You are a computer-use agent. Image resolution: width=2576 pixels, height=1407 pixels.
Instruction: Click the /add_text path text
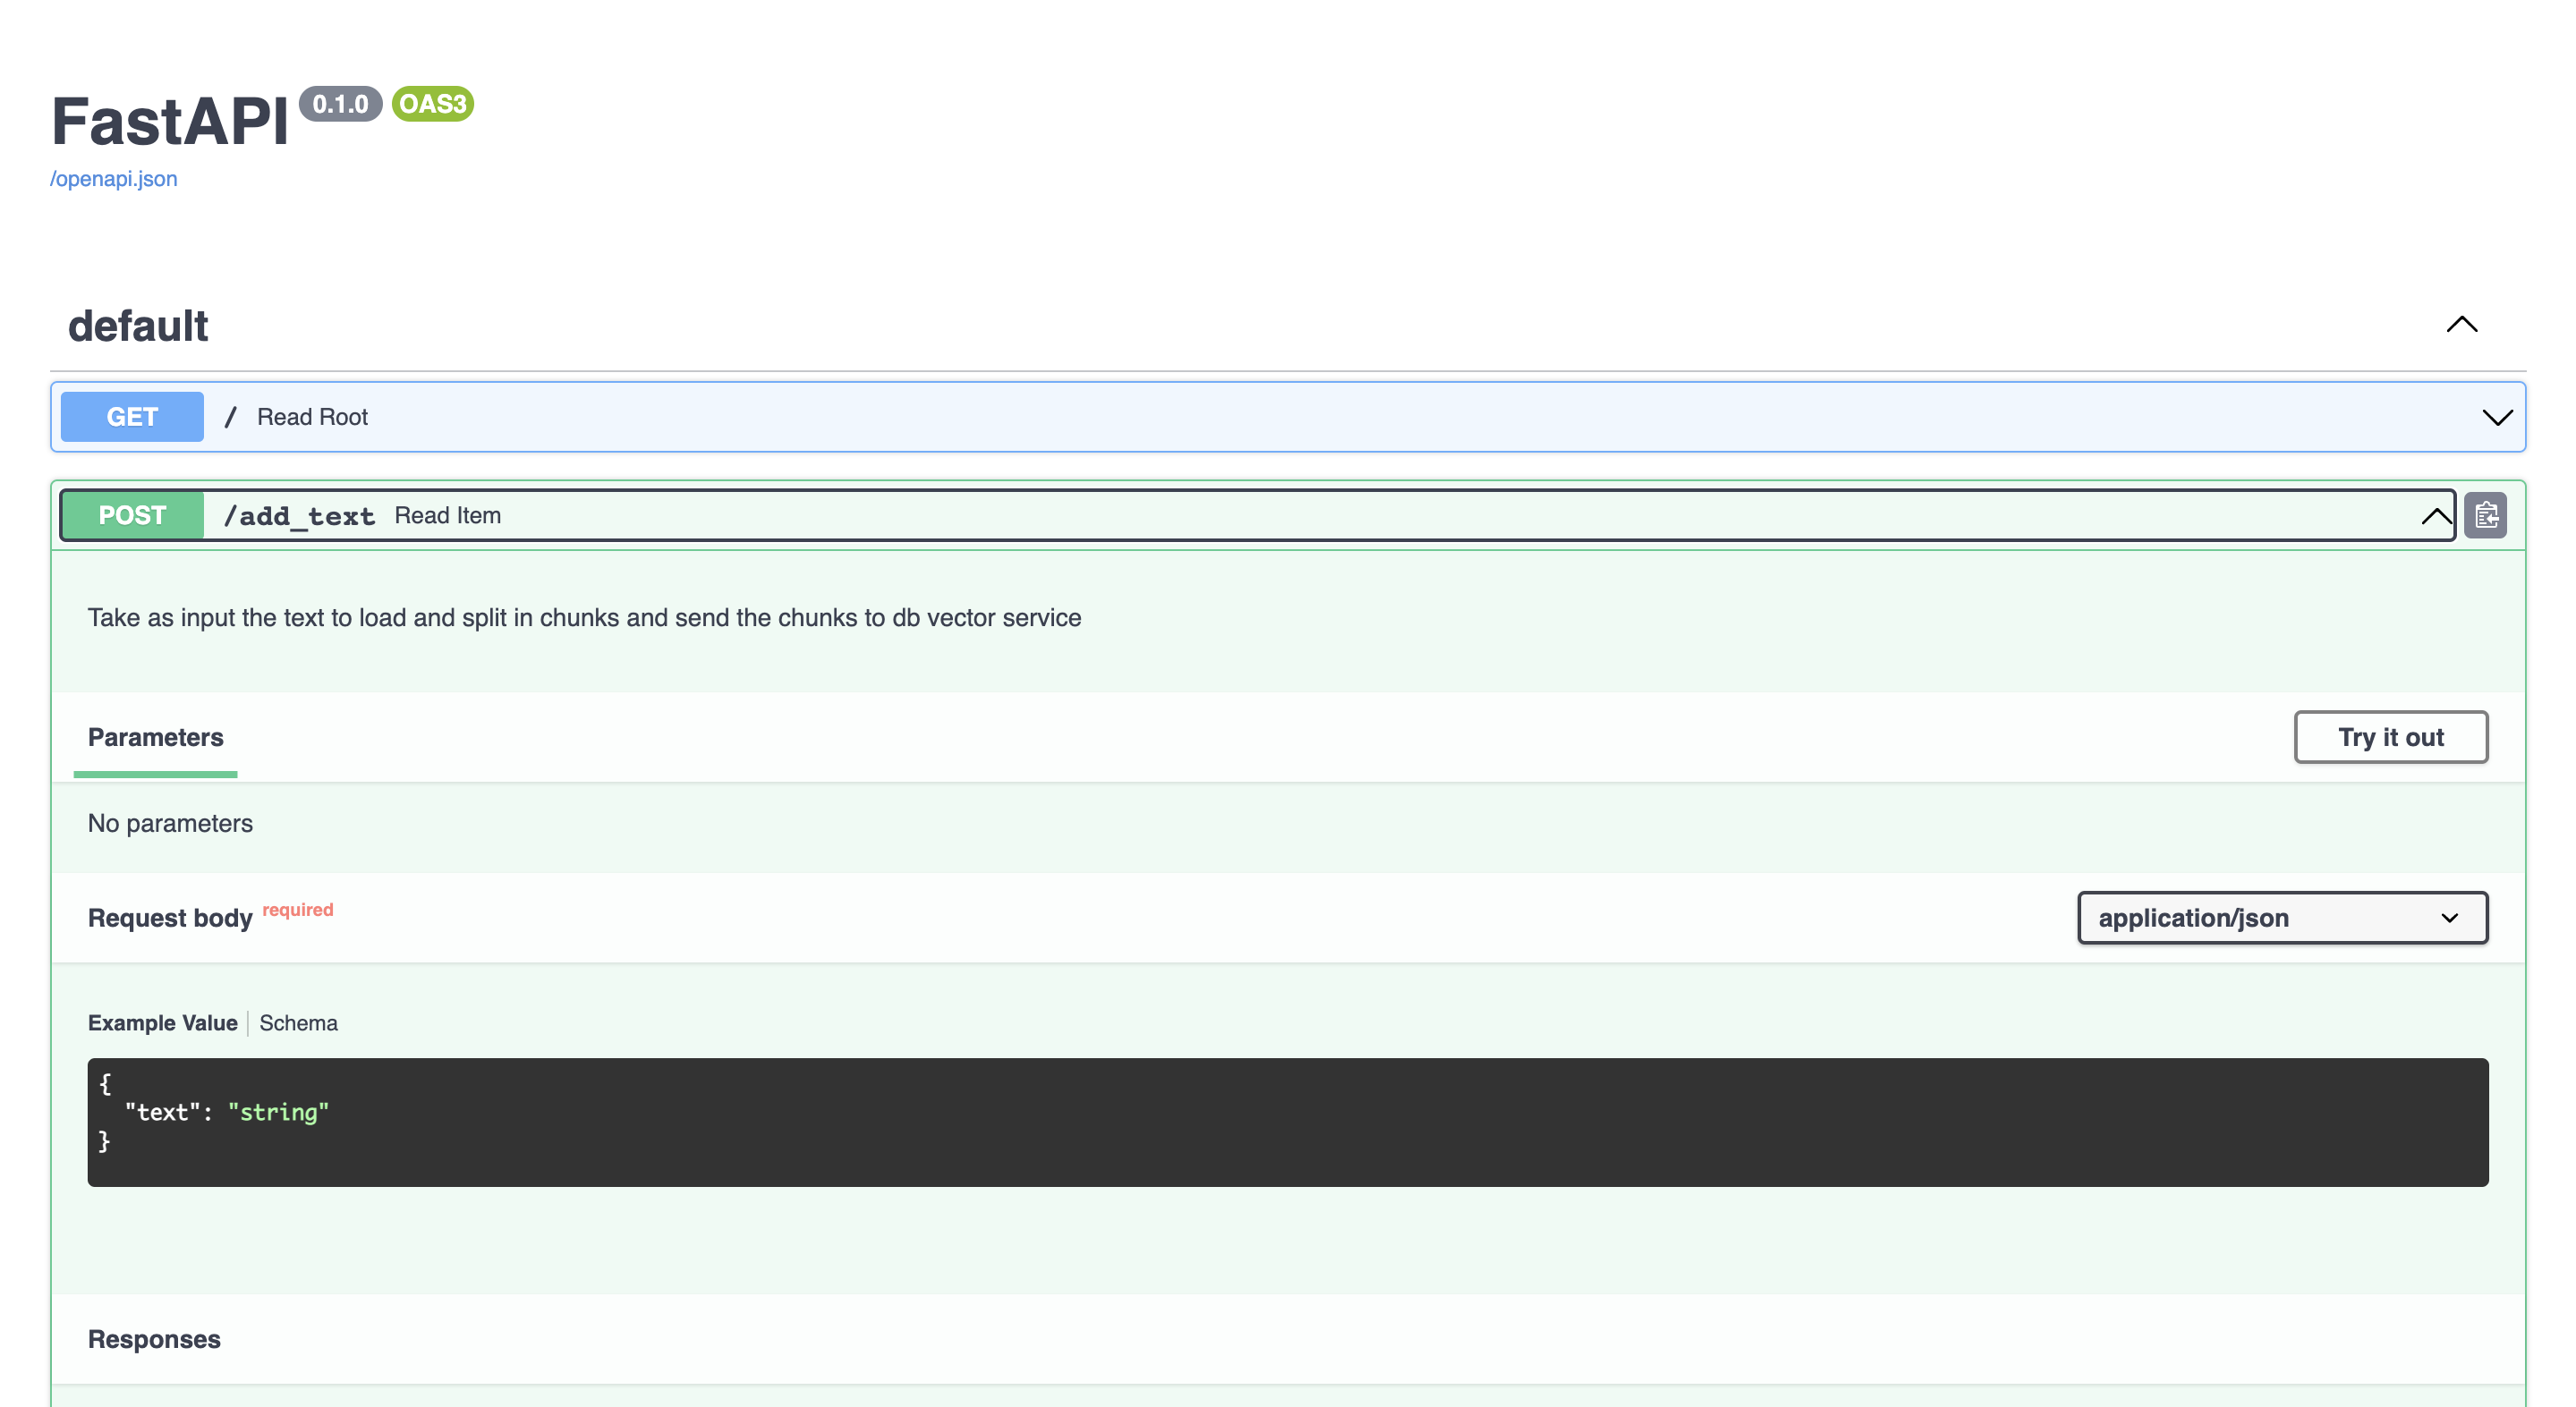tap(298, 516)
